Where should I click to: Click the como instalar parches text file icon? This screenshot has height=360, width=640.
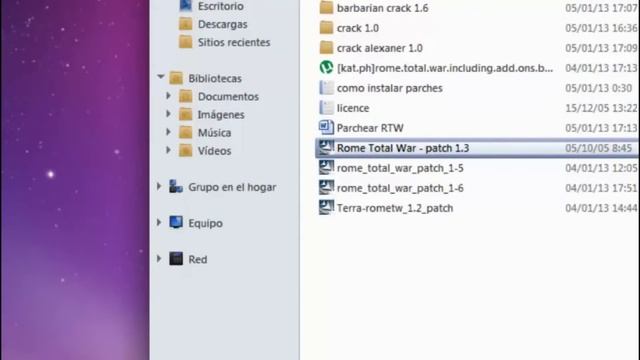[326, 88]
